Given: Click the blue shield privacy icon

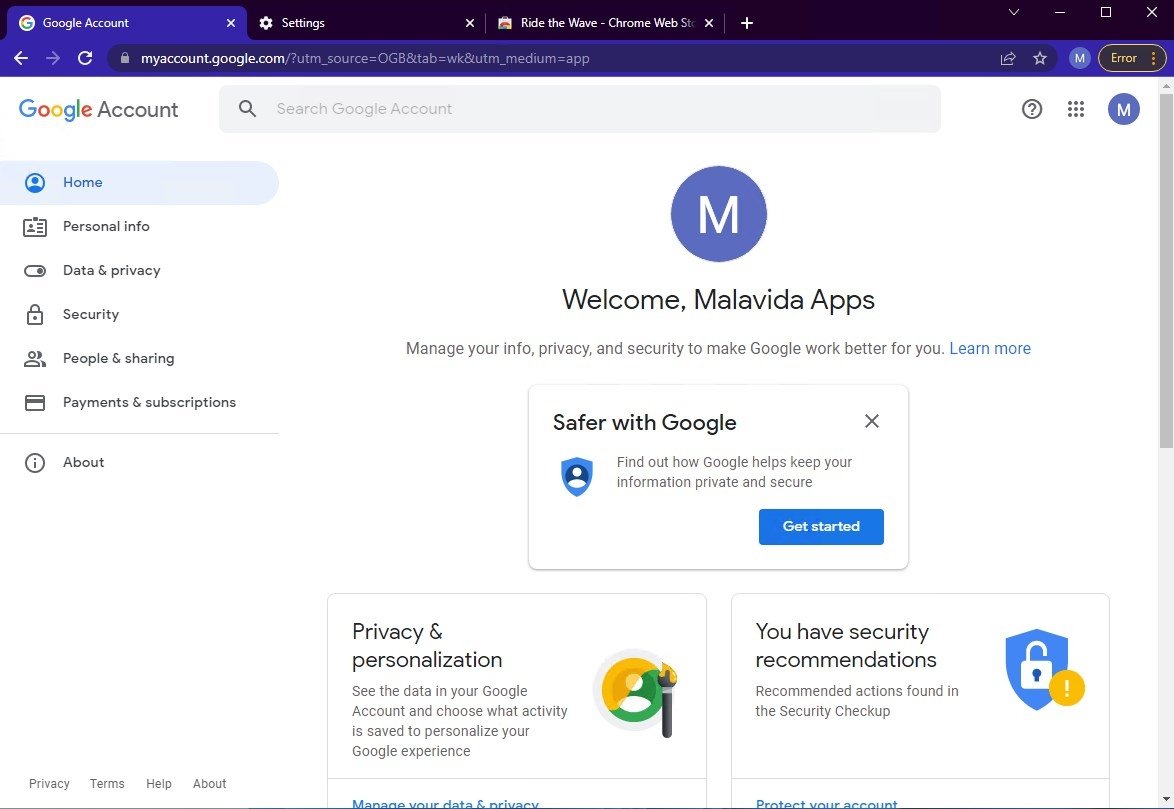Looking at the screenshot, I should point(577,477).
